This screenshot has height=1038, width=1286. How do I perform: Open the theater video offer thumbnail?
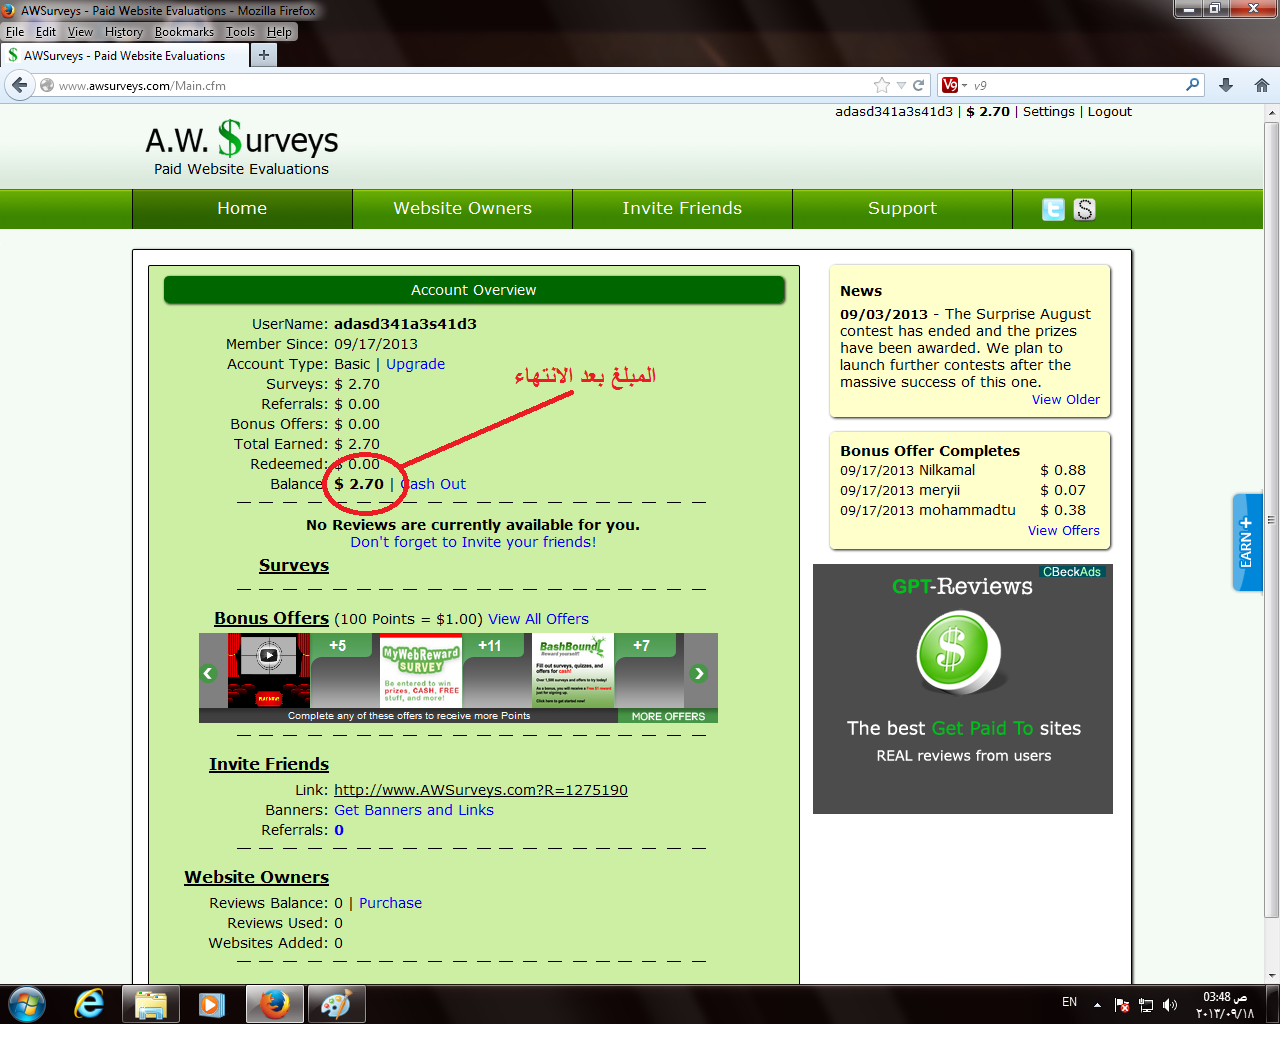click(268, 671)
